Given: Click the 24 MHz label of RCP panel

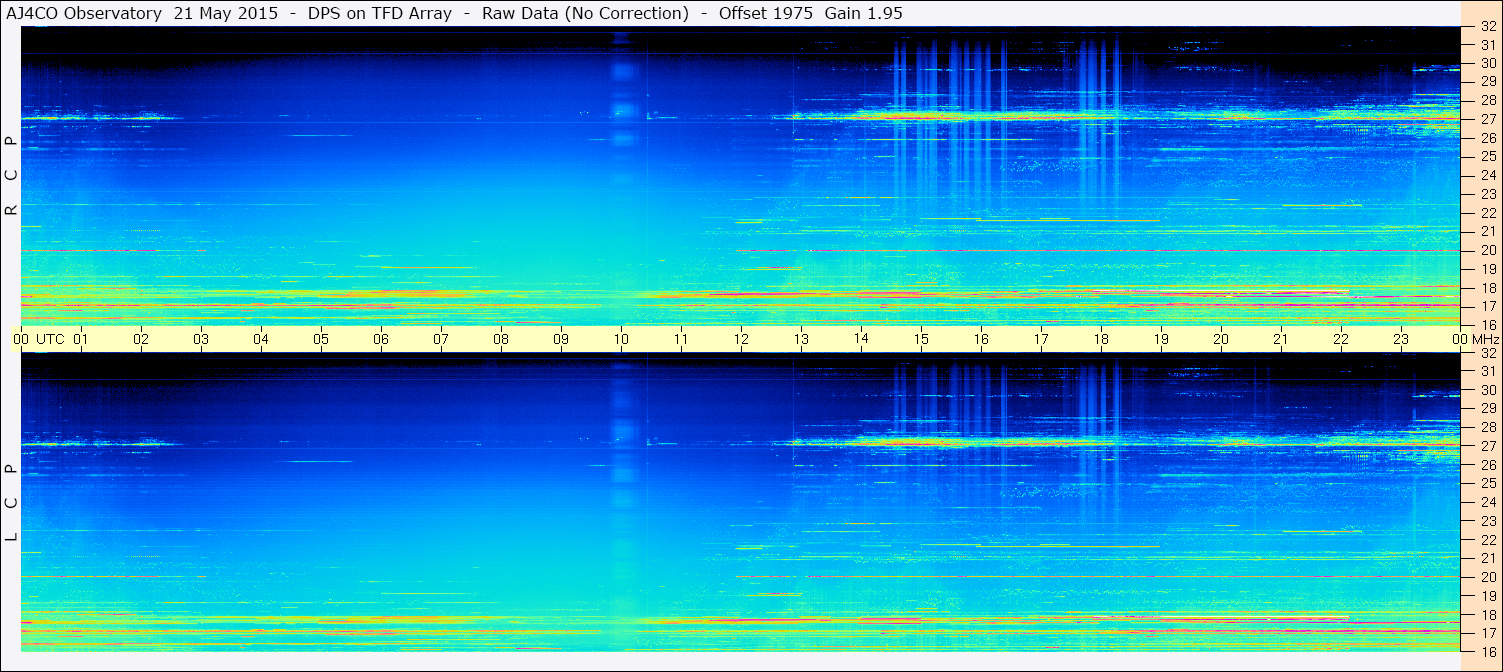Looking at the screenshot, I should [1488, 175].
